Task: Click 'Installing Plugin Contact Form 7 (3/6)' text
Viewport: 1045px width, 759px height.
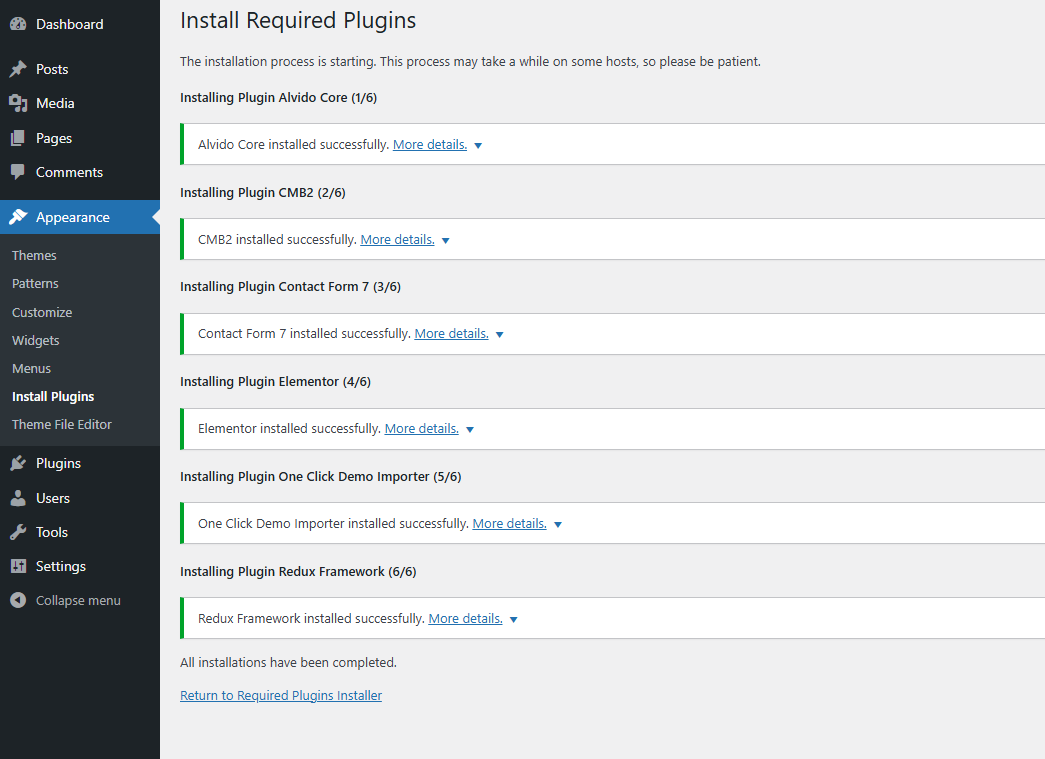Action: pyautogui.click(x=291, y=287)
